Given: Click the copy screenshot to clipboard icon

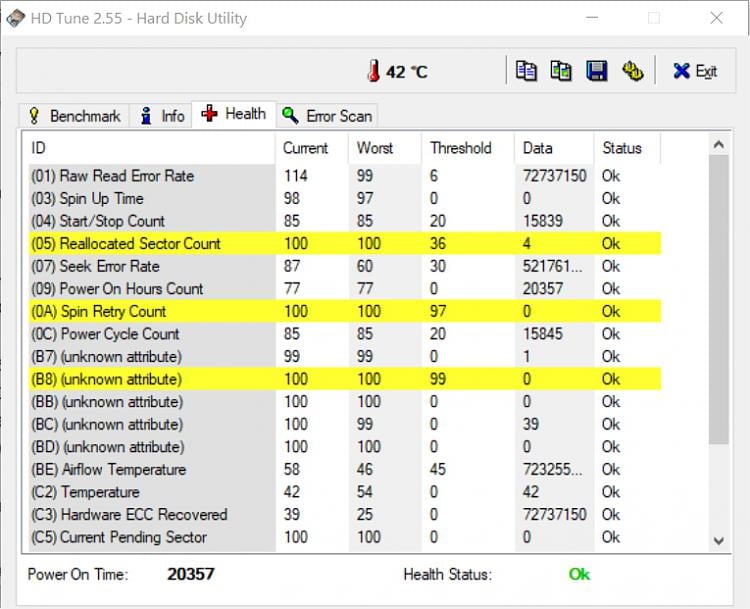Looking at the screenshot, I should [561, 71].
